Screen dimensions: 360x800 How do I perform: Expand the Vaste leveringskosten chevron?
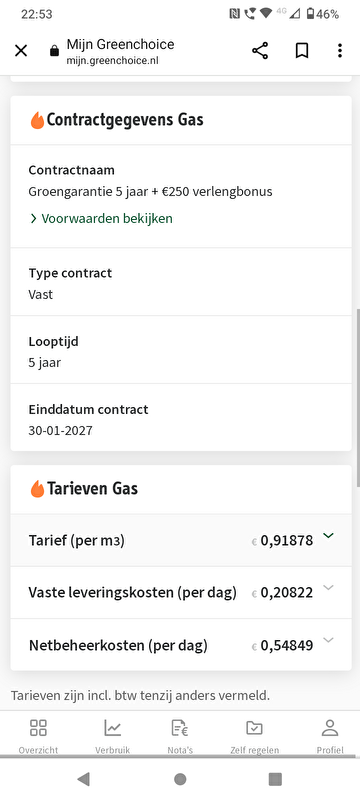(x=328, y=588)
